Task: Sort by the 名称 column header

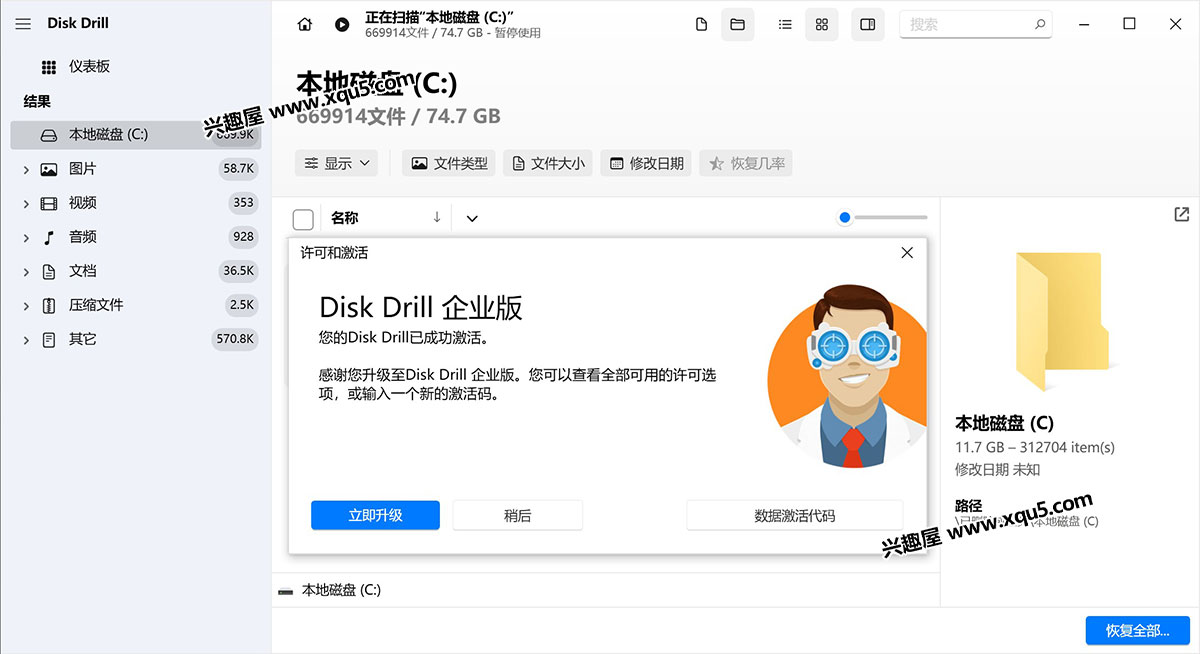Action: coord(345,218)
